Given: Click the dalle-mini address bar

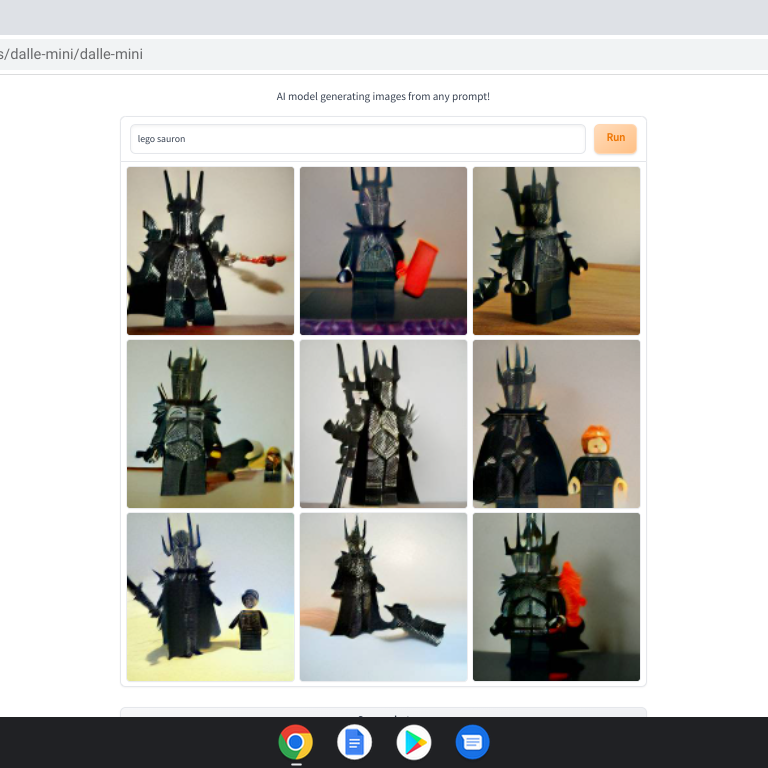Looking at the screenshot, I should tap(384, 54).
